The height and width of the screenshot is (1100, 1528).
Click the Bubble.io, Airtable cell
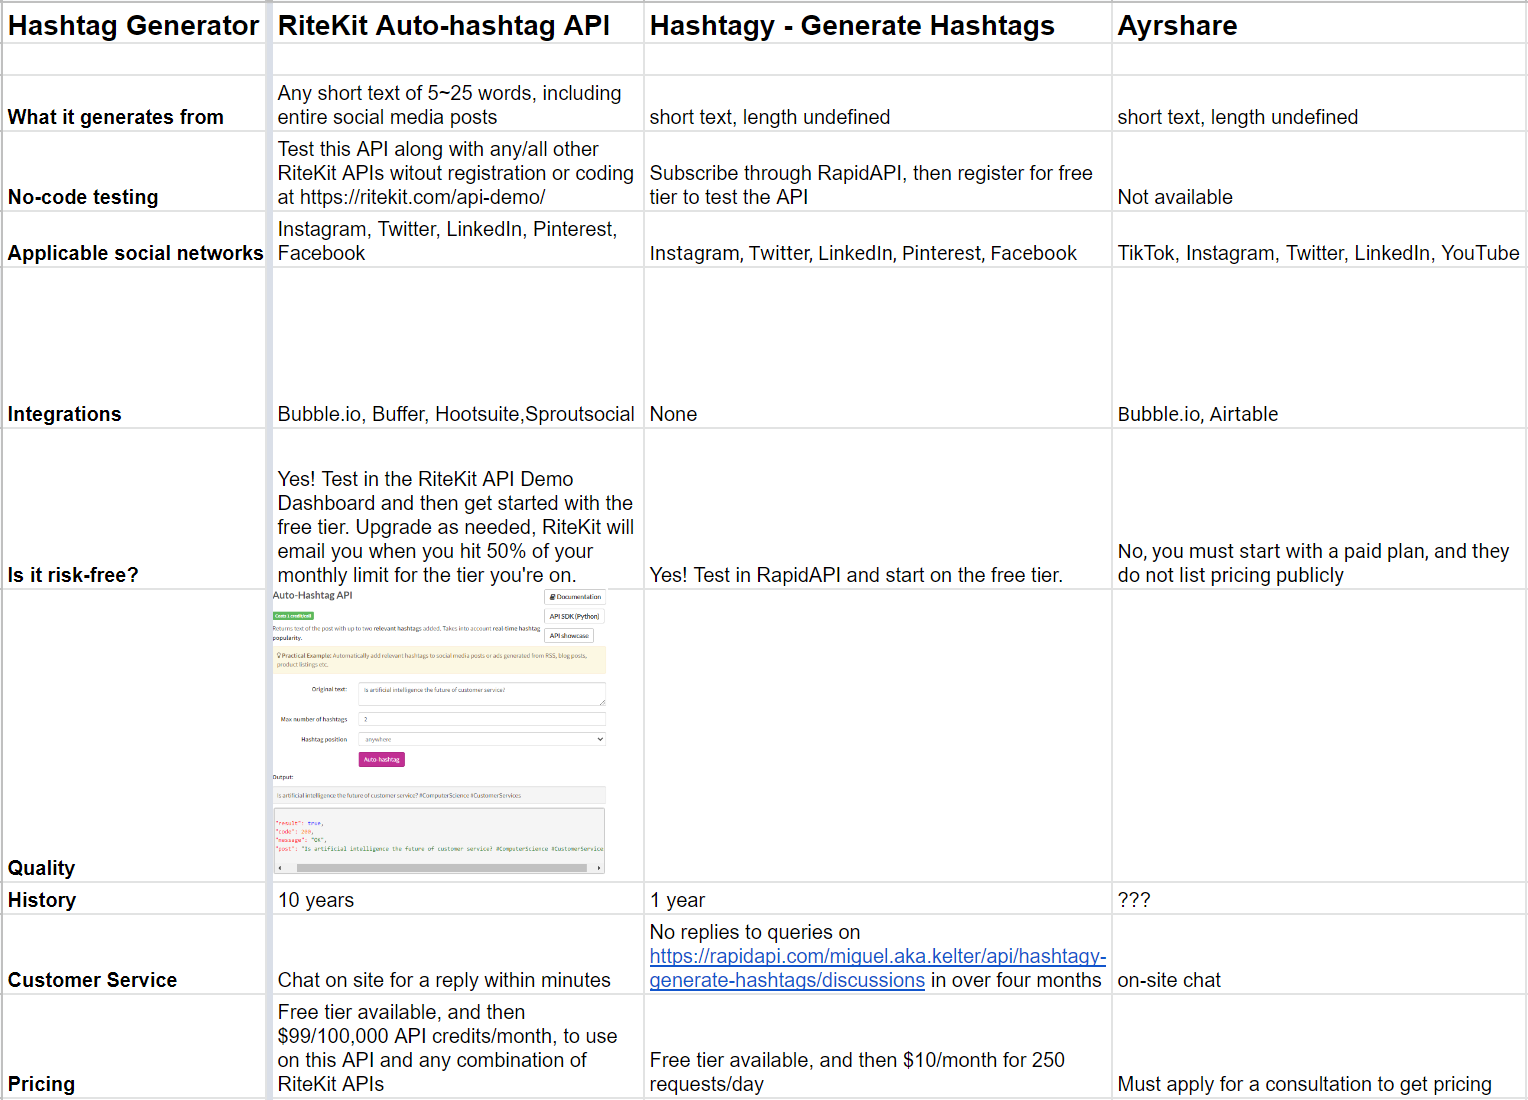pyautogui.click(x=1319, y=348)
